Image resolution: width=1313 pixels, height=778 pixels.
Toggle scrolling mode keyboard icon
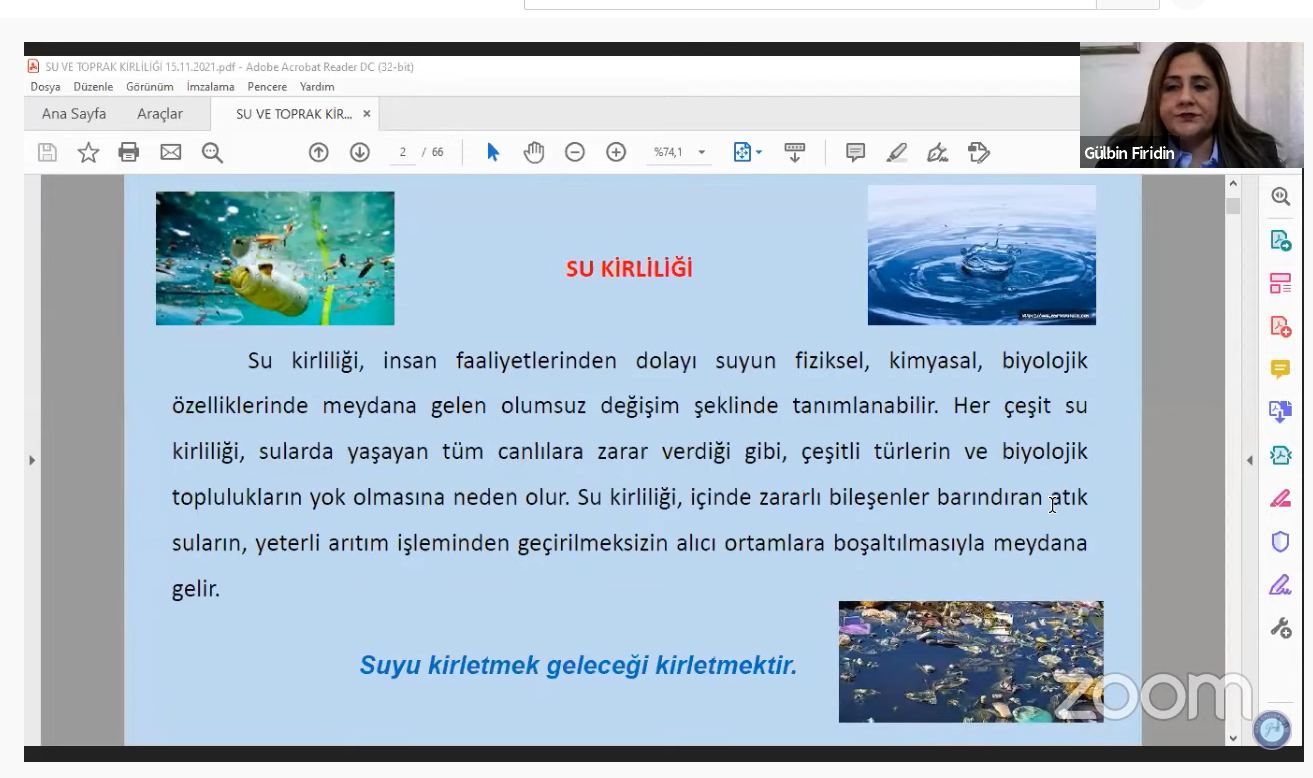(795, 152)
